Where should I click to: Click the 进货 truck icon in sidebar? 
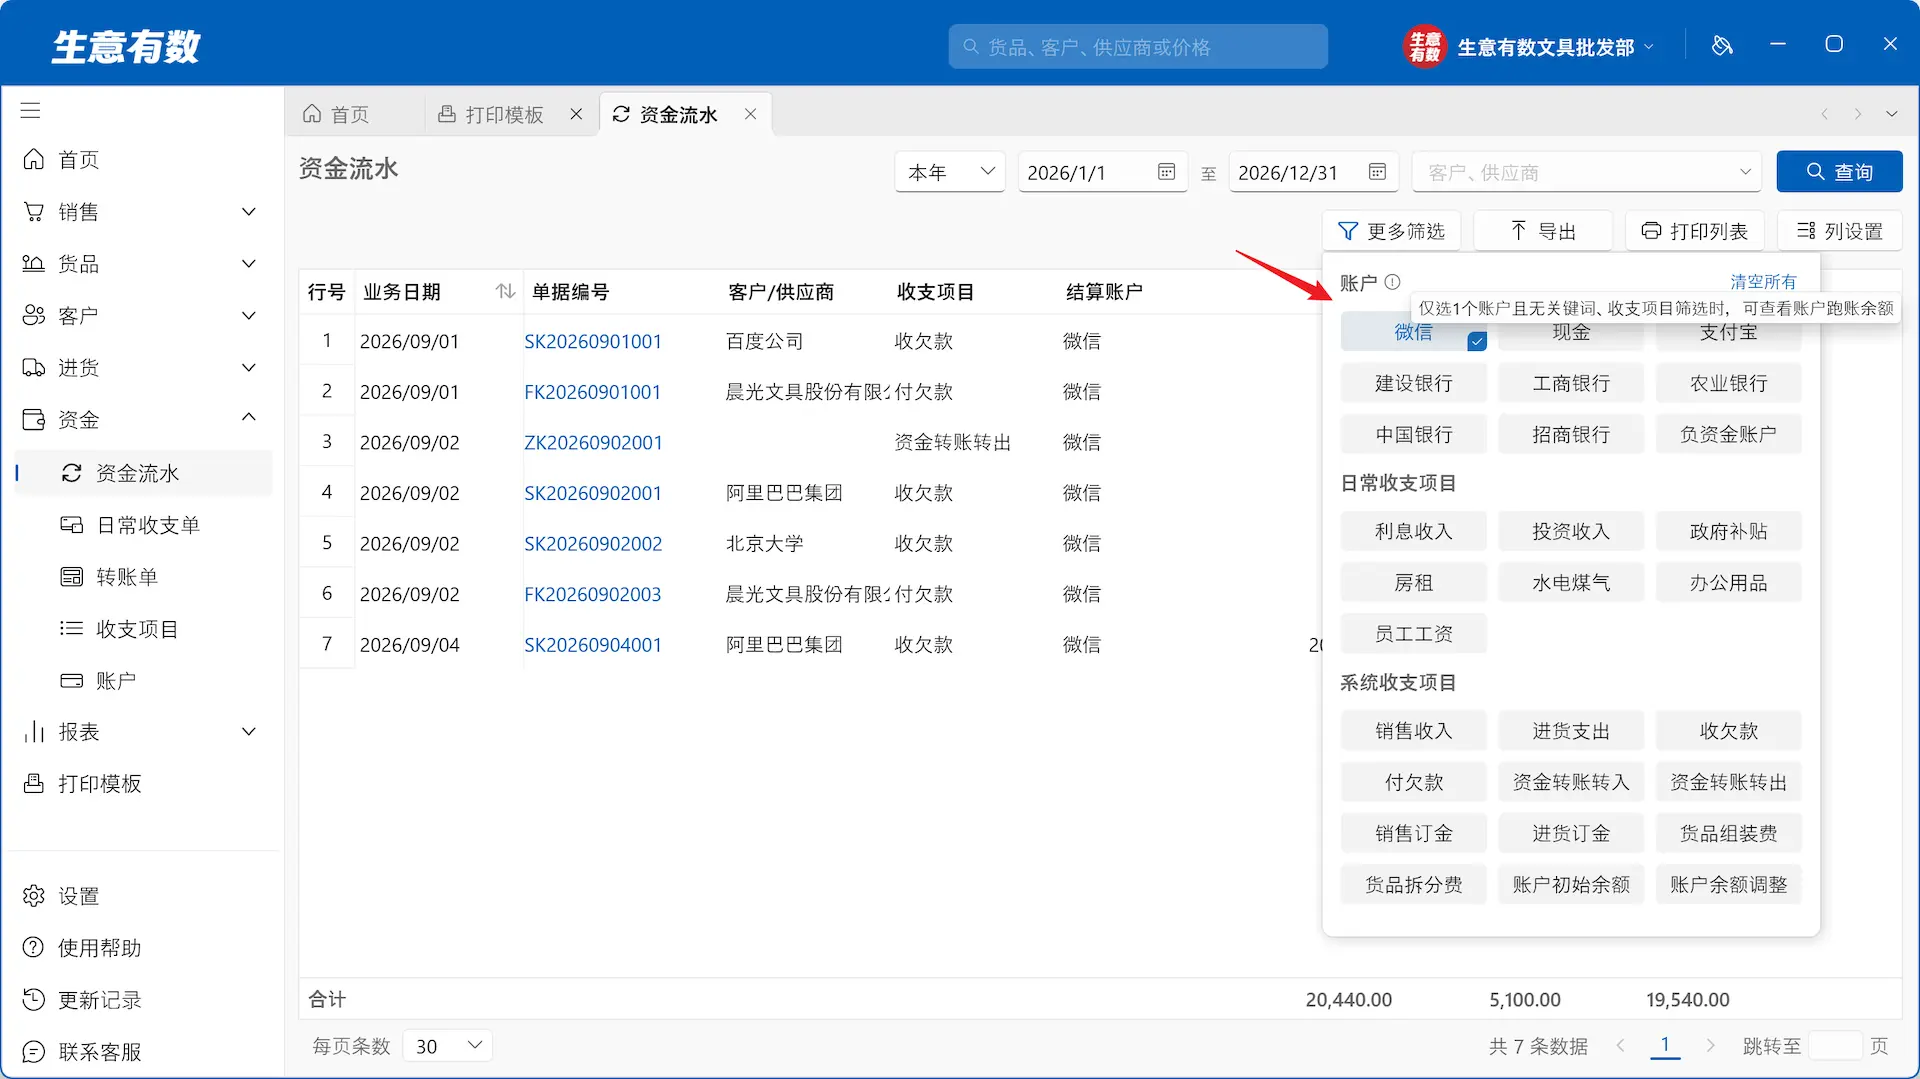click(34, 367)
